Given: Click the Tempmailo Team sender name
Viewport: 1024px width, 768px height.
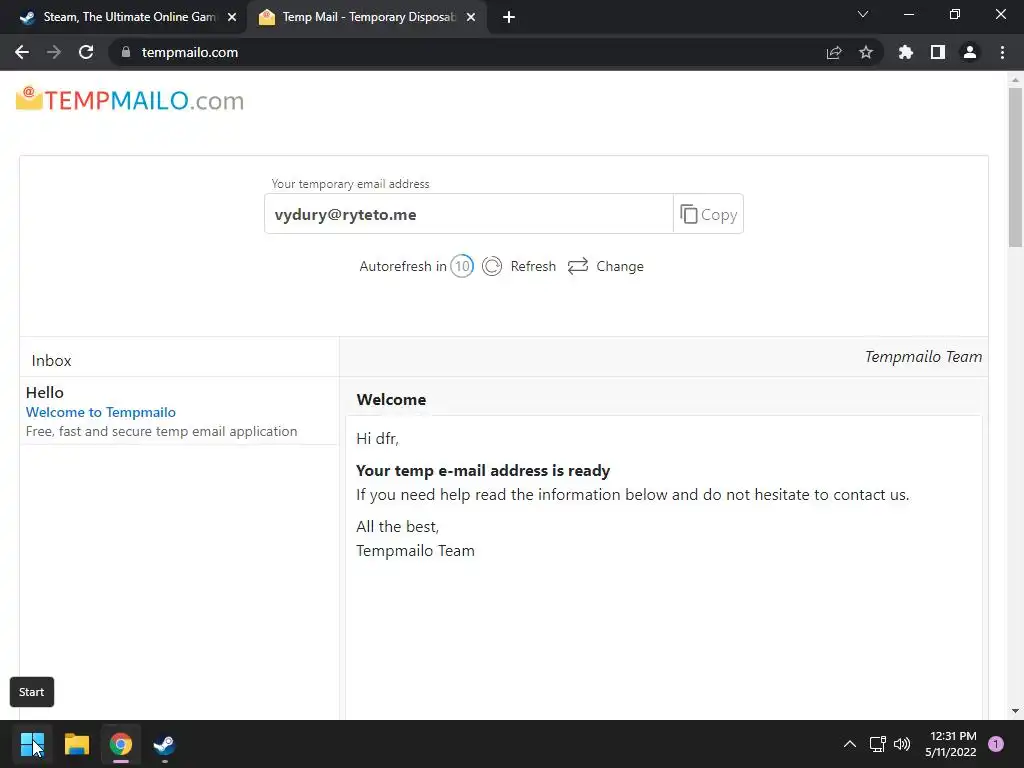Looking at the screenshot, I should pyautogui.click(x=923, y=357).
